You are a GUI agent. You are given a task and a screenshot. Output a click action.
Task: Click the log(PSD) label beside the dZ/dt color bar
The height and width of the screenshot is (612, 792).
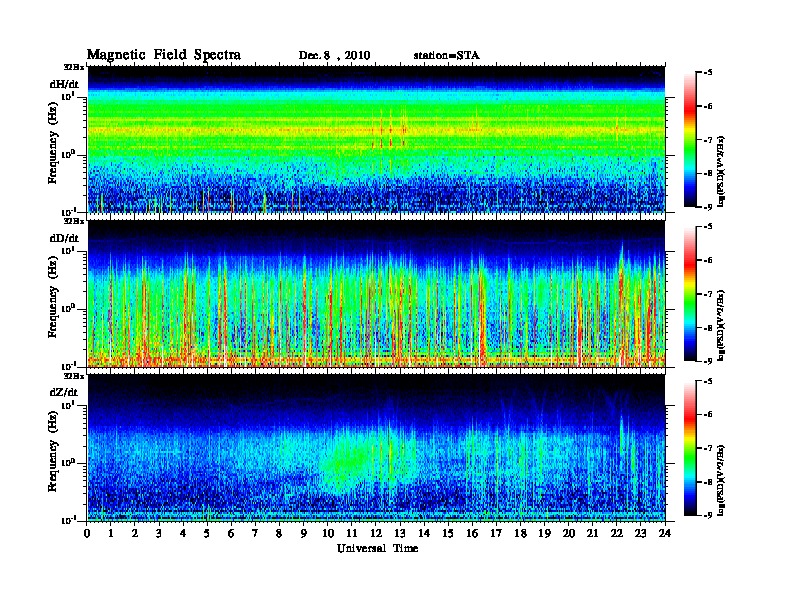[x=722, y=480]
